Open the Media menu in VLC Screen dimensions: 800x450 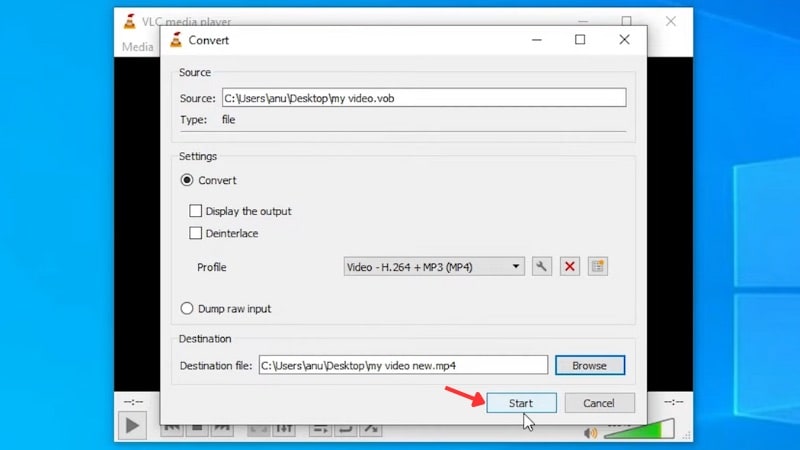point(137,47)
